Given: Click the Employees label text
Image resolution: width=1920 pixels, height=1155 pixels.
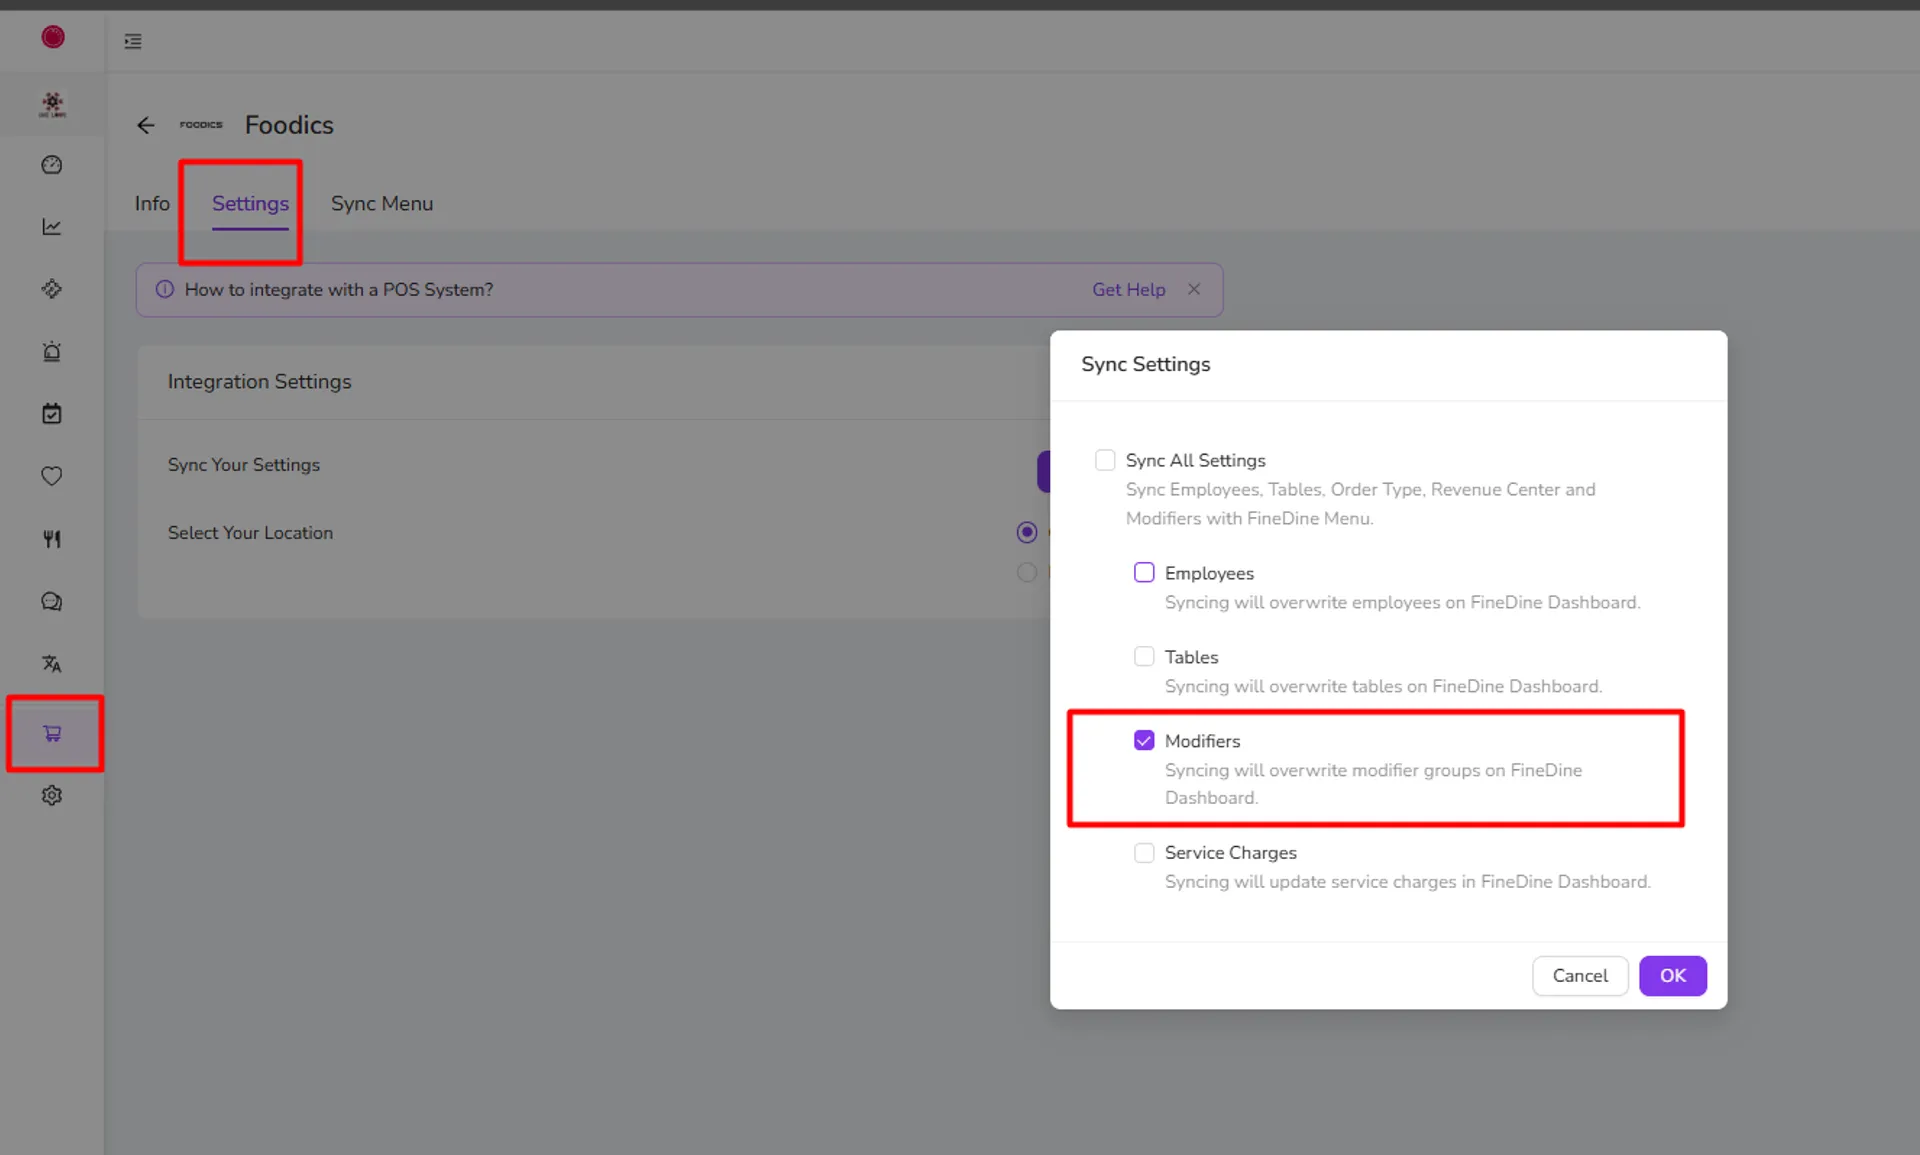Looking at the screenshot, I should click(x=1209, y=573).
